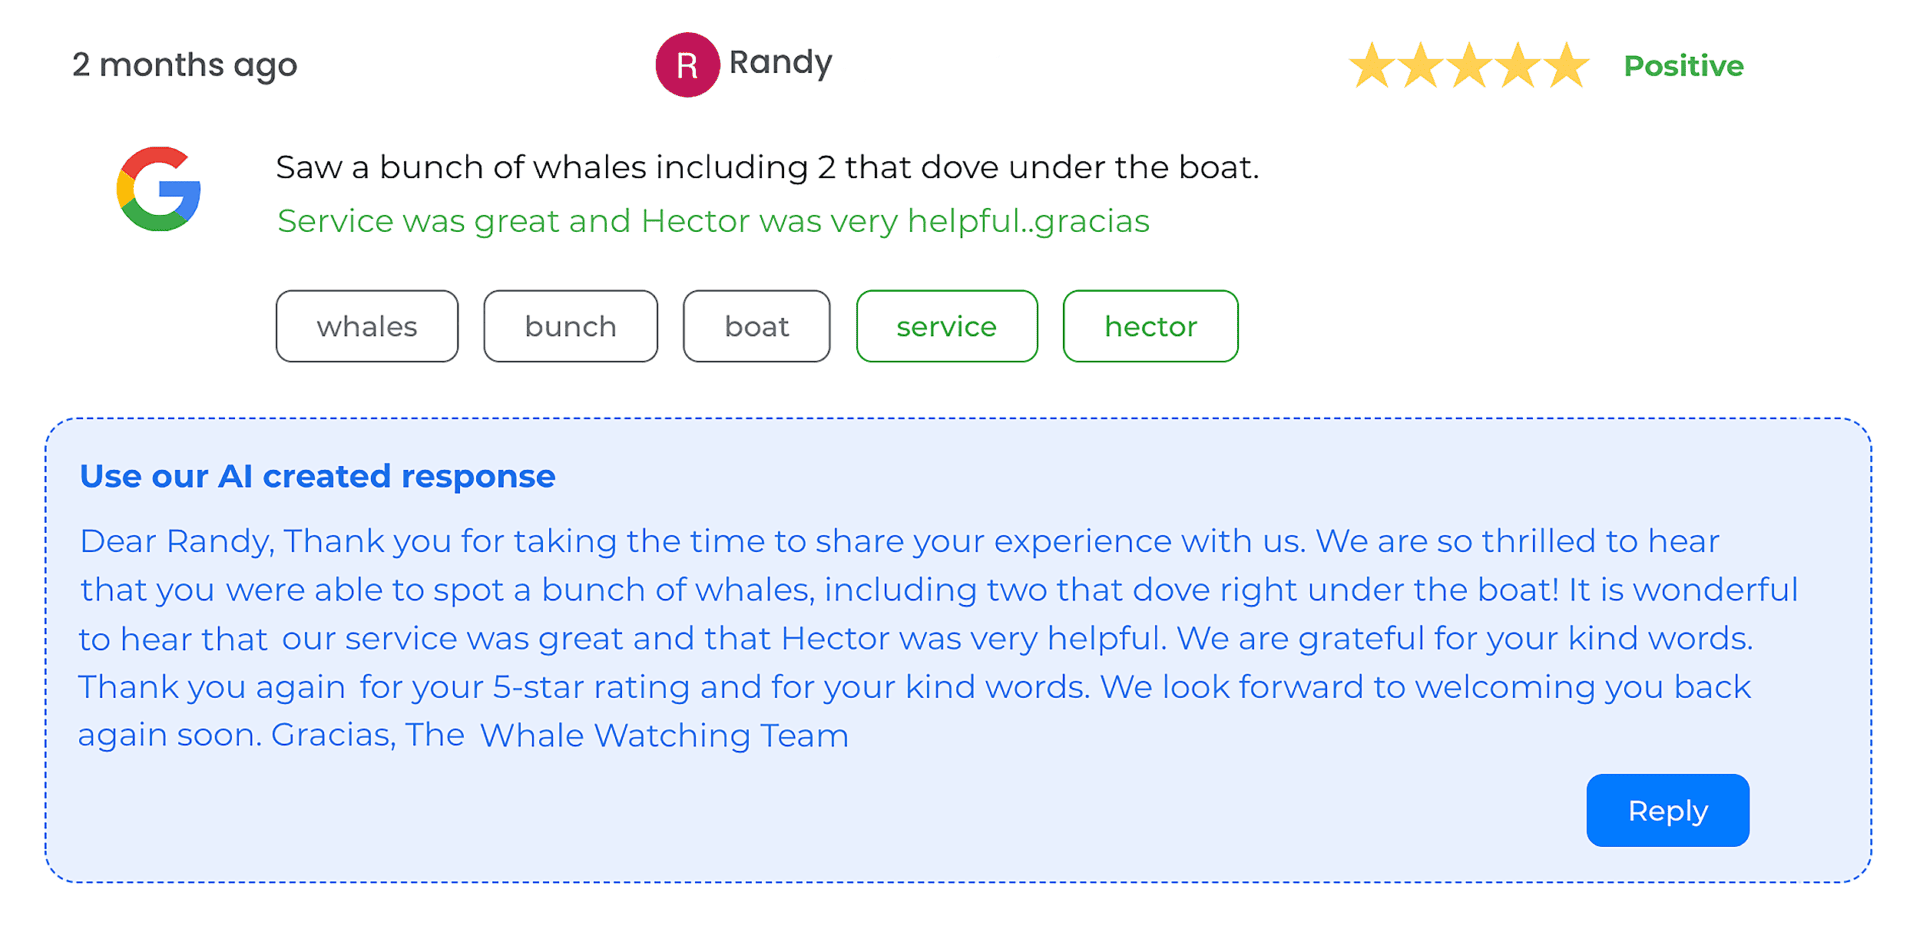Select the 'bunch' keyword tag
This screenshot has height=929, width=1920.
tap(570, 326)
